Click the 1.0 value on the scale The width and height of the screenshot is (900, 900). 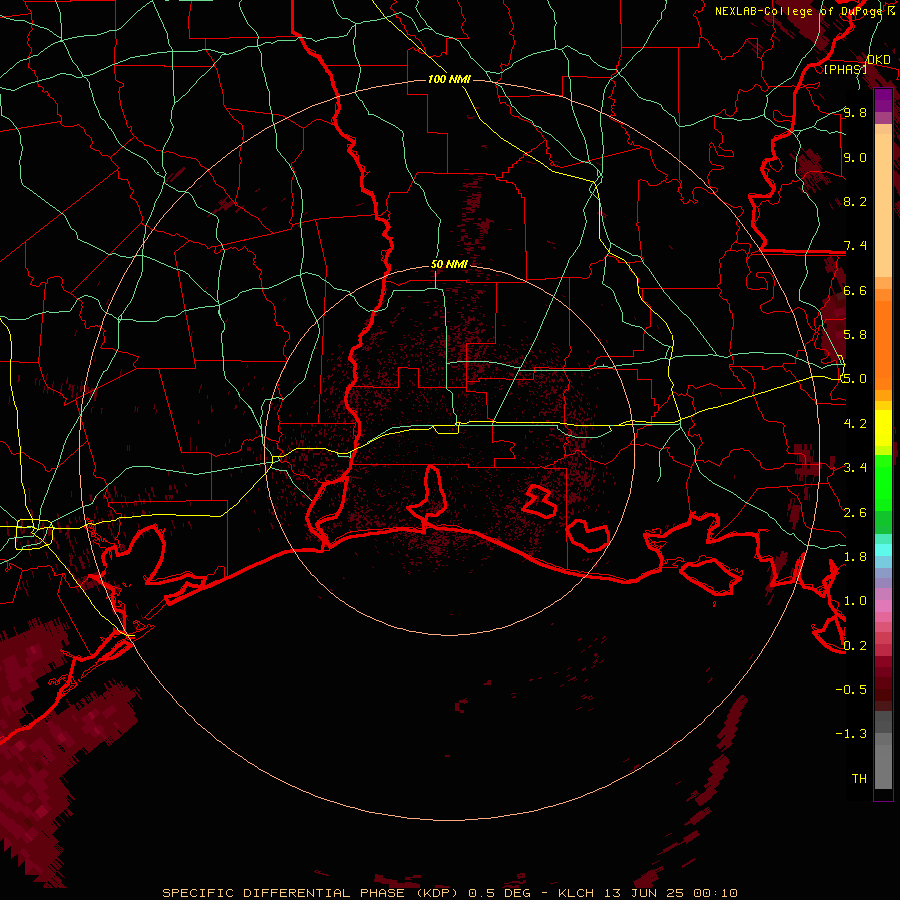[x=855, y=601]
